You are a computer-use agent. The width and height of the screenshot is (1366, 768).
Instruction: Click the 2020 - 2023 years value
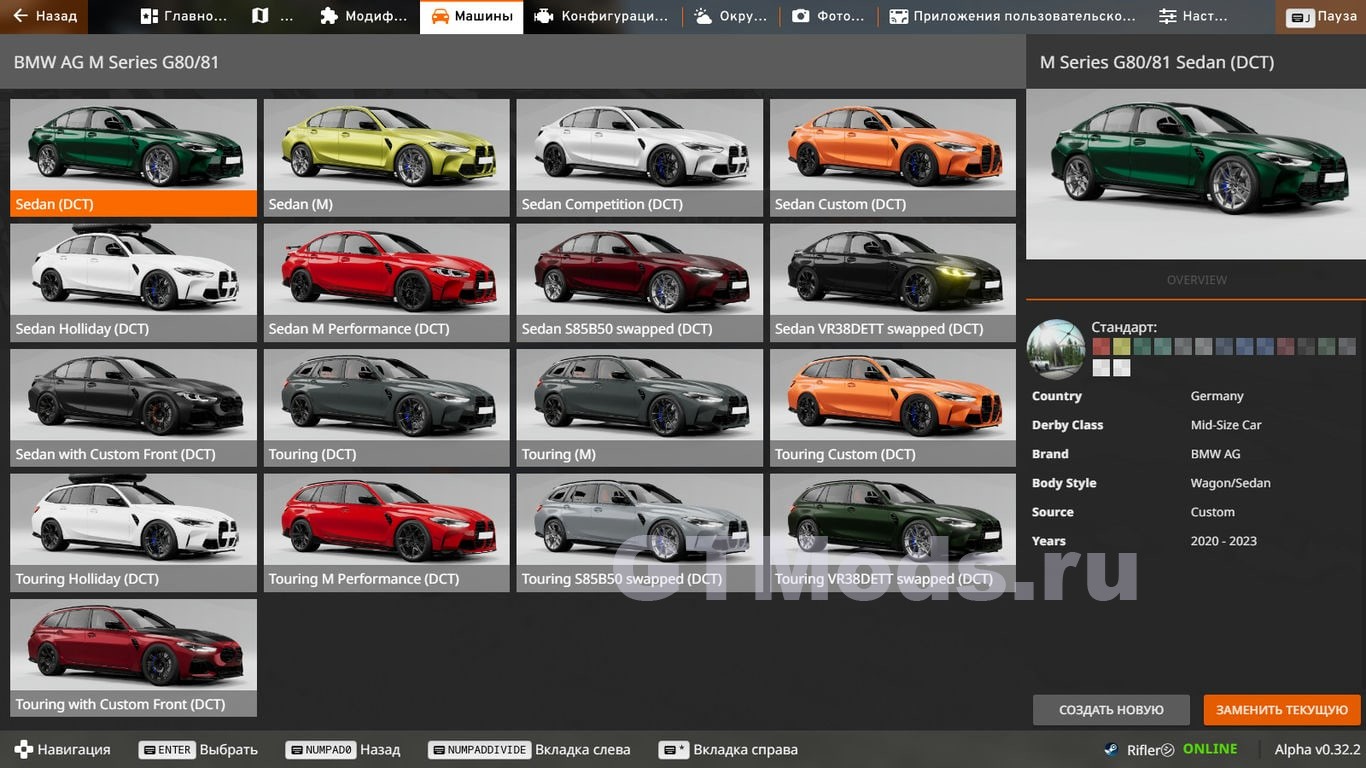pyautogui.click(x=1223, y=541)
